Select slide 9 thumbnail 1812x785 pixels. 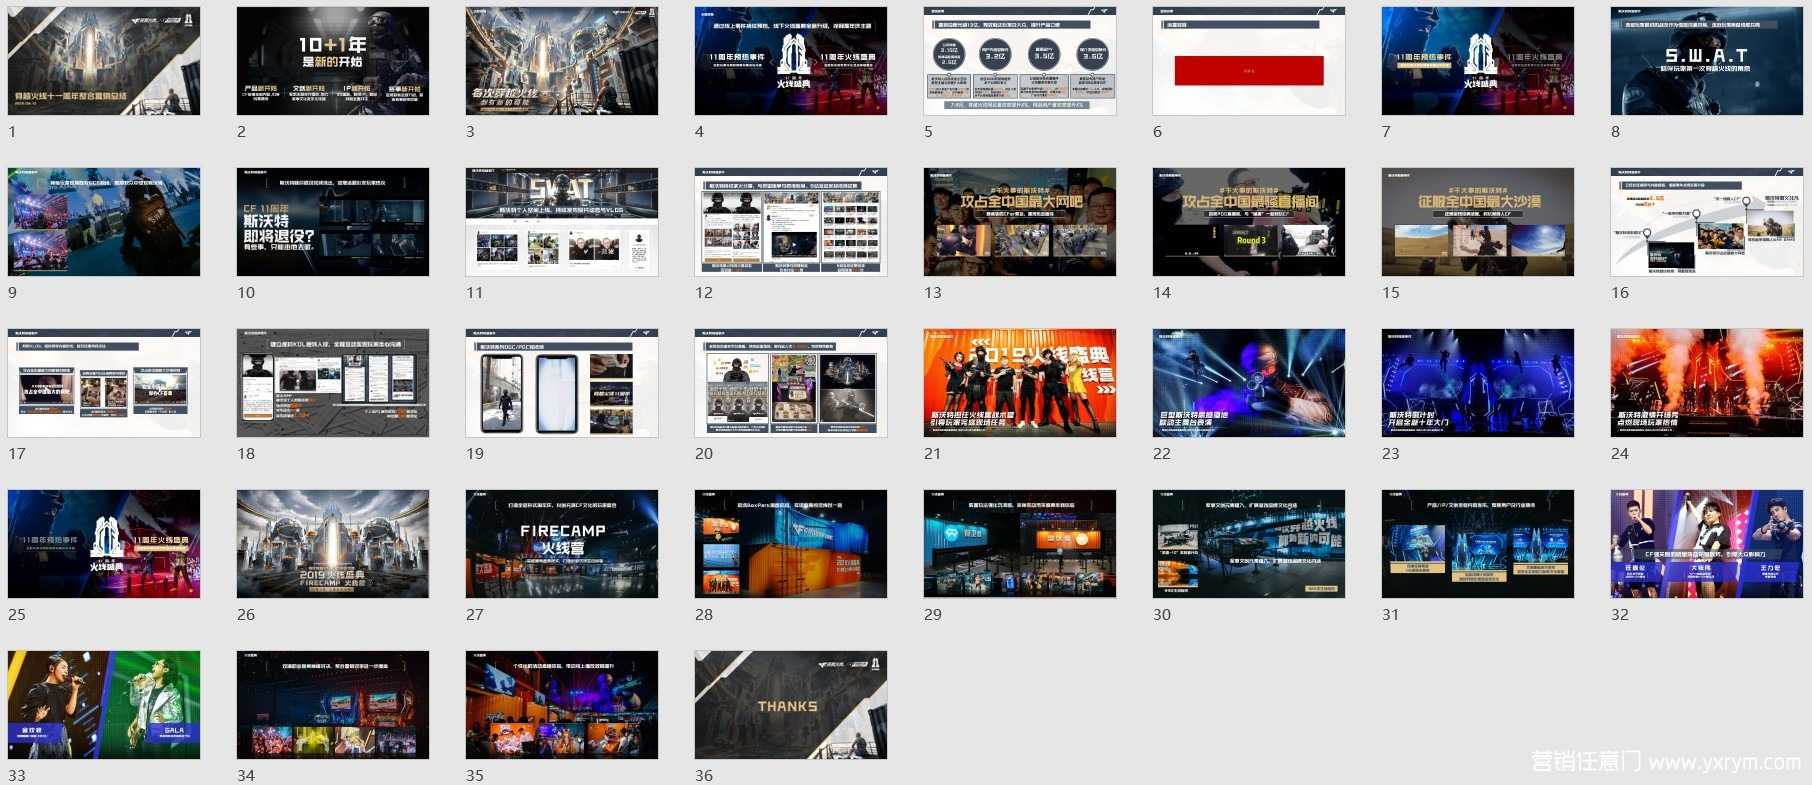coord(104,222)
